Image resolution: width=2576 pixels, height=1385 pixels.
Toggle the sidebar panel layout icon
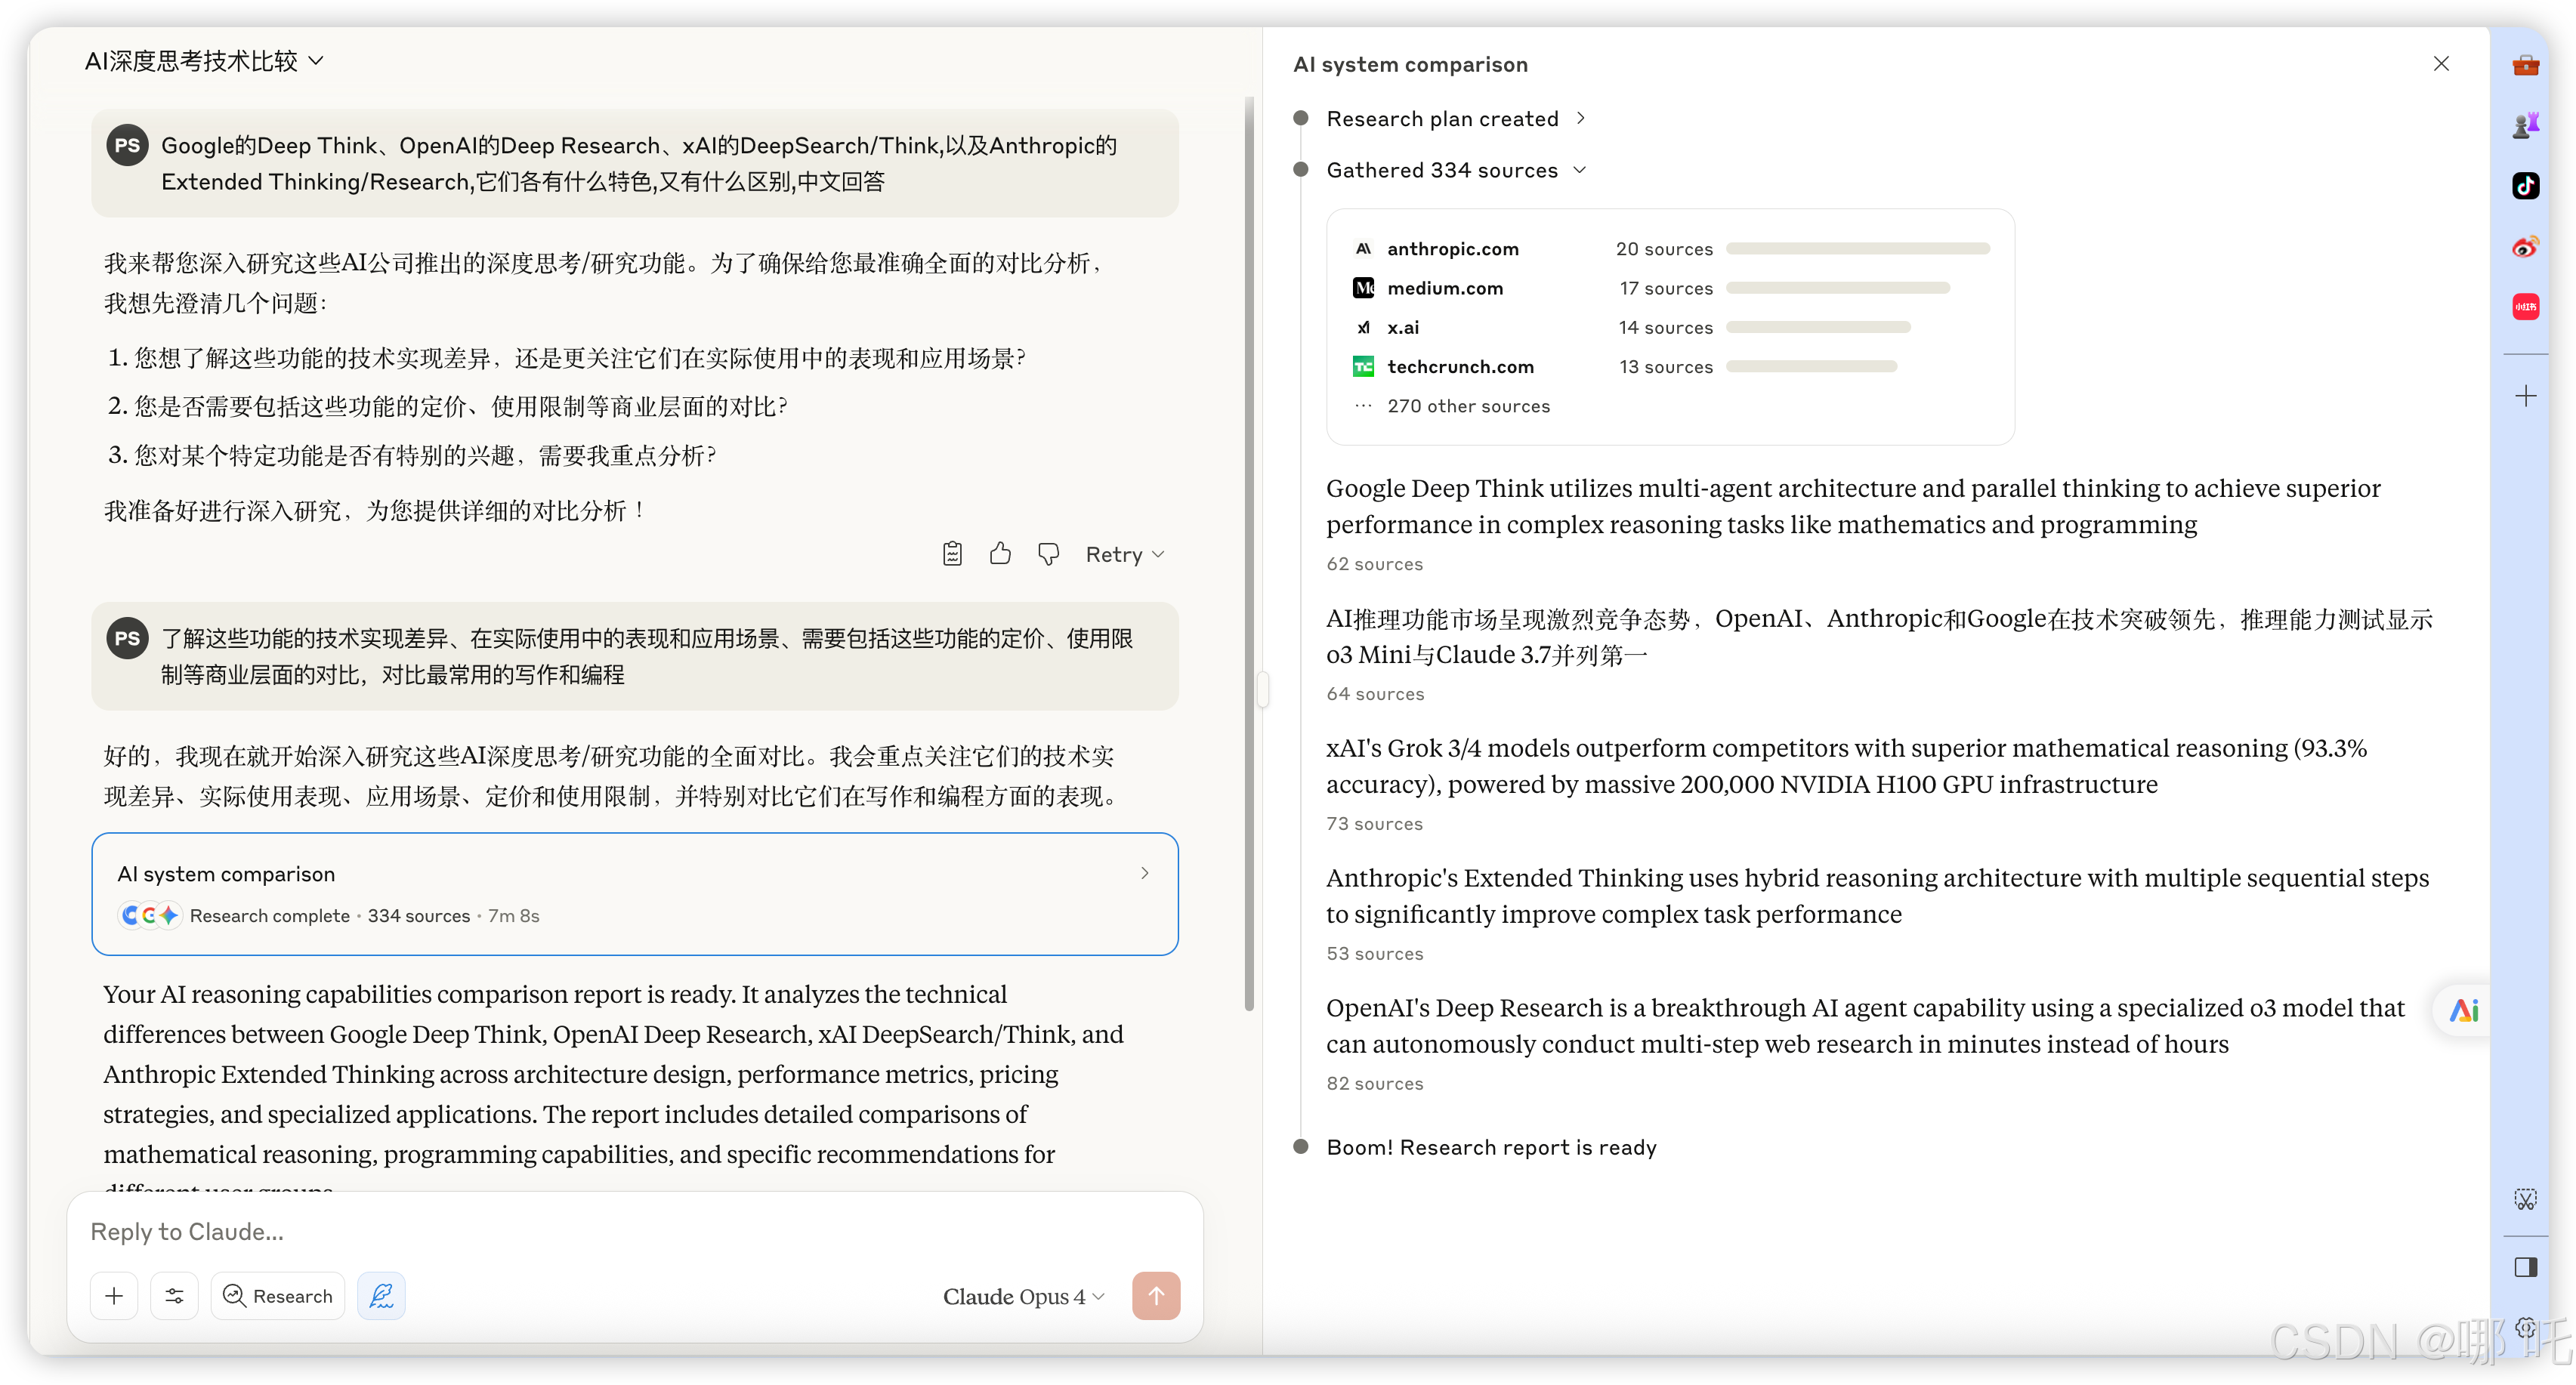click(2525, 1268)
